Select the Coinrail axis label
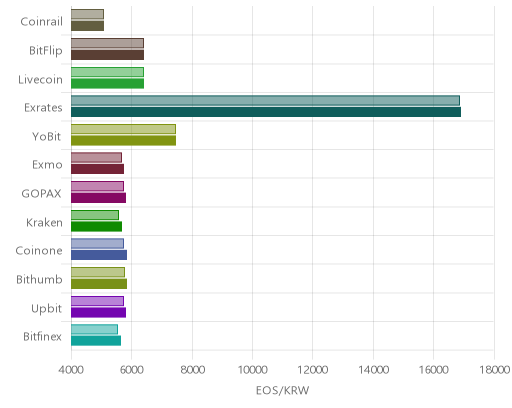The width and height of the screenshot is (512, 408). click(x=41, y=22)
